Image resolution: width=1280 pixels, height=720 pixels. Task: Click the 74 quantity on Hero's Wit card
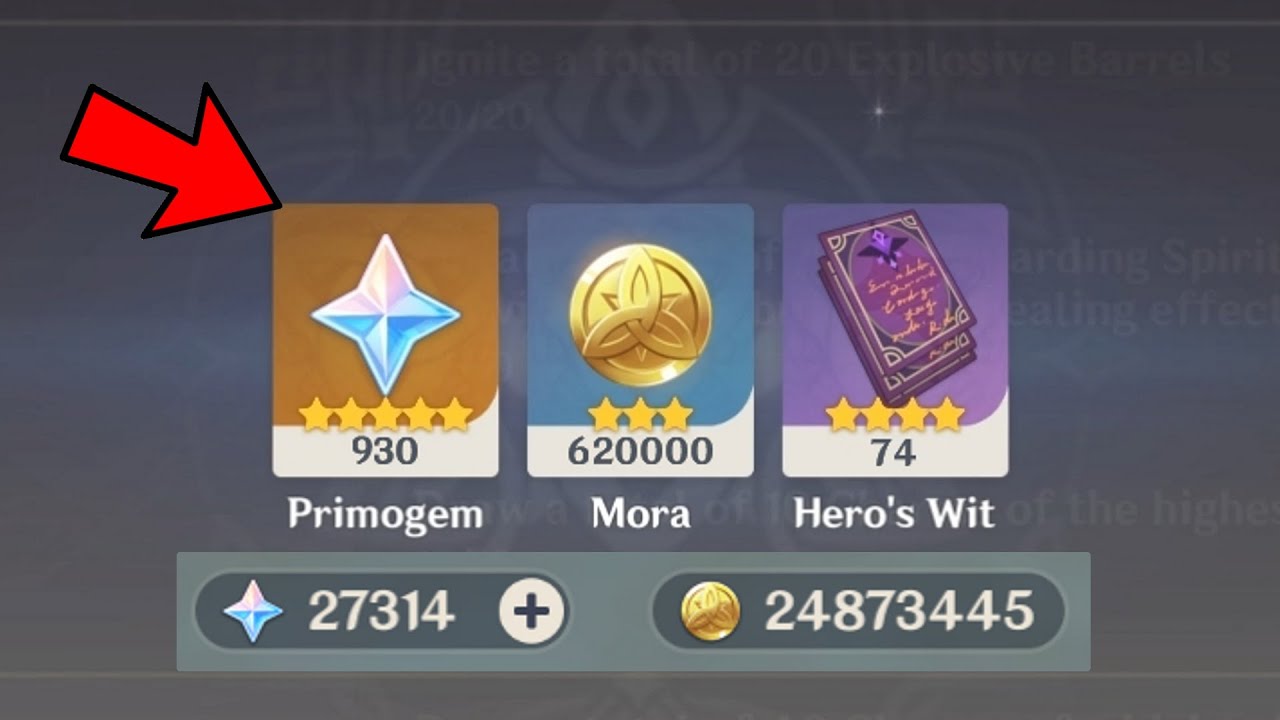click(x=894, y=452)
